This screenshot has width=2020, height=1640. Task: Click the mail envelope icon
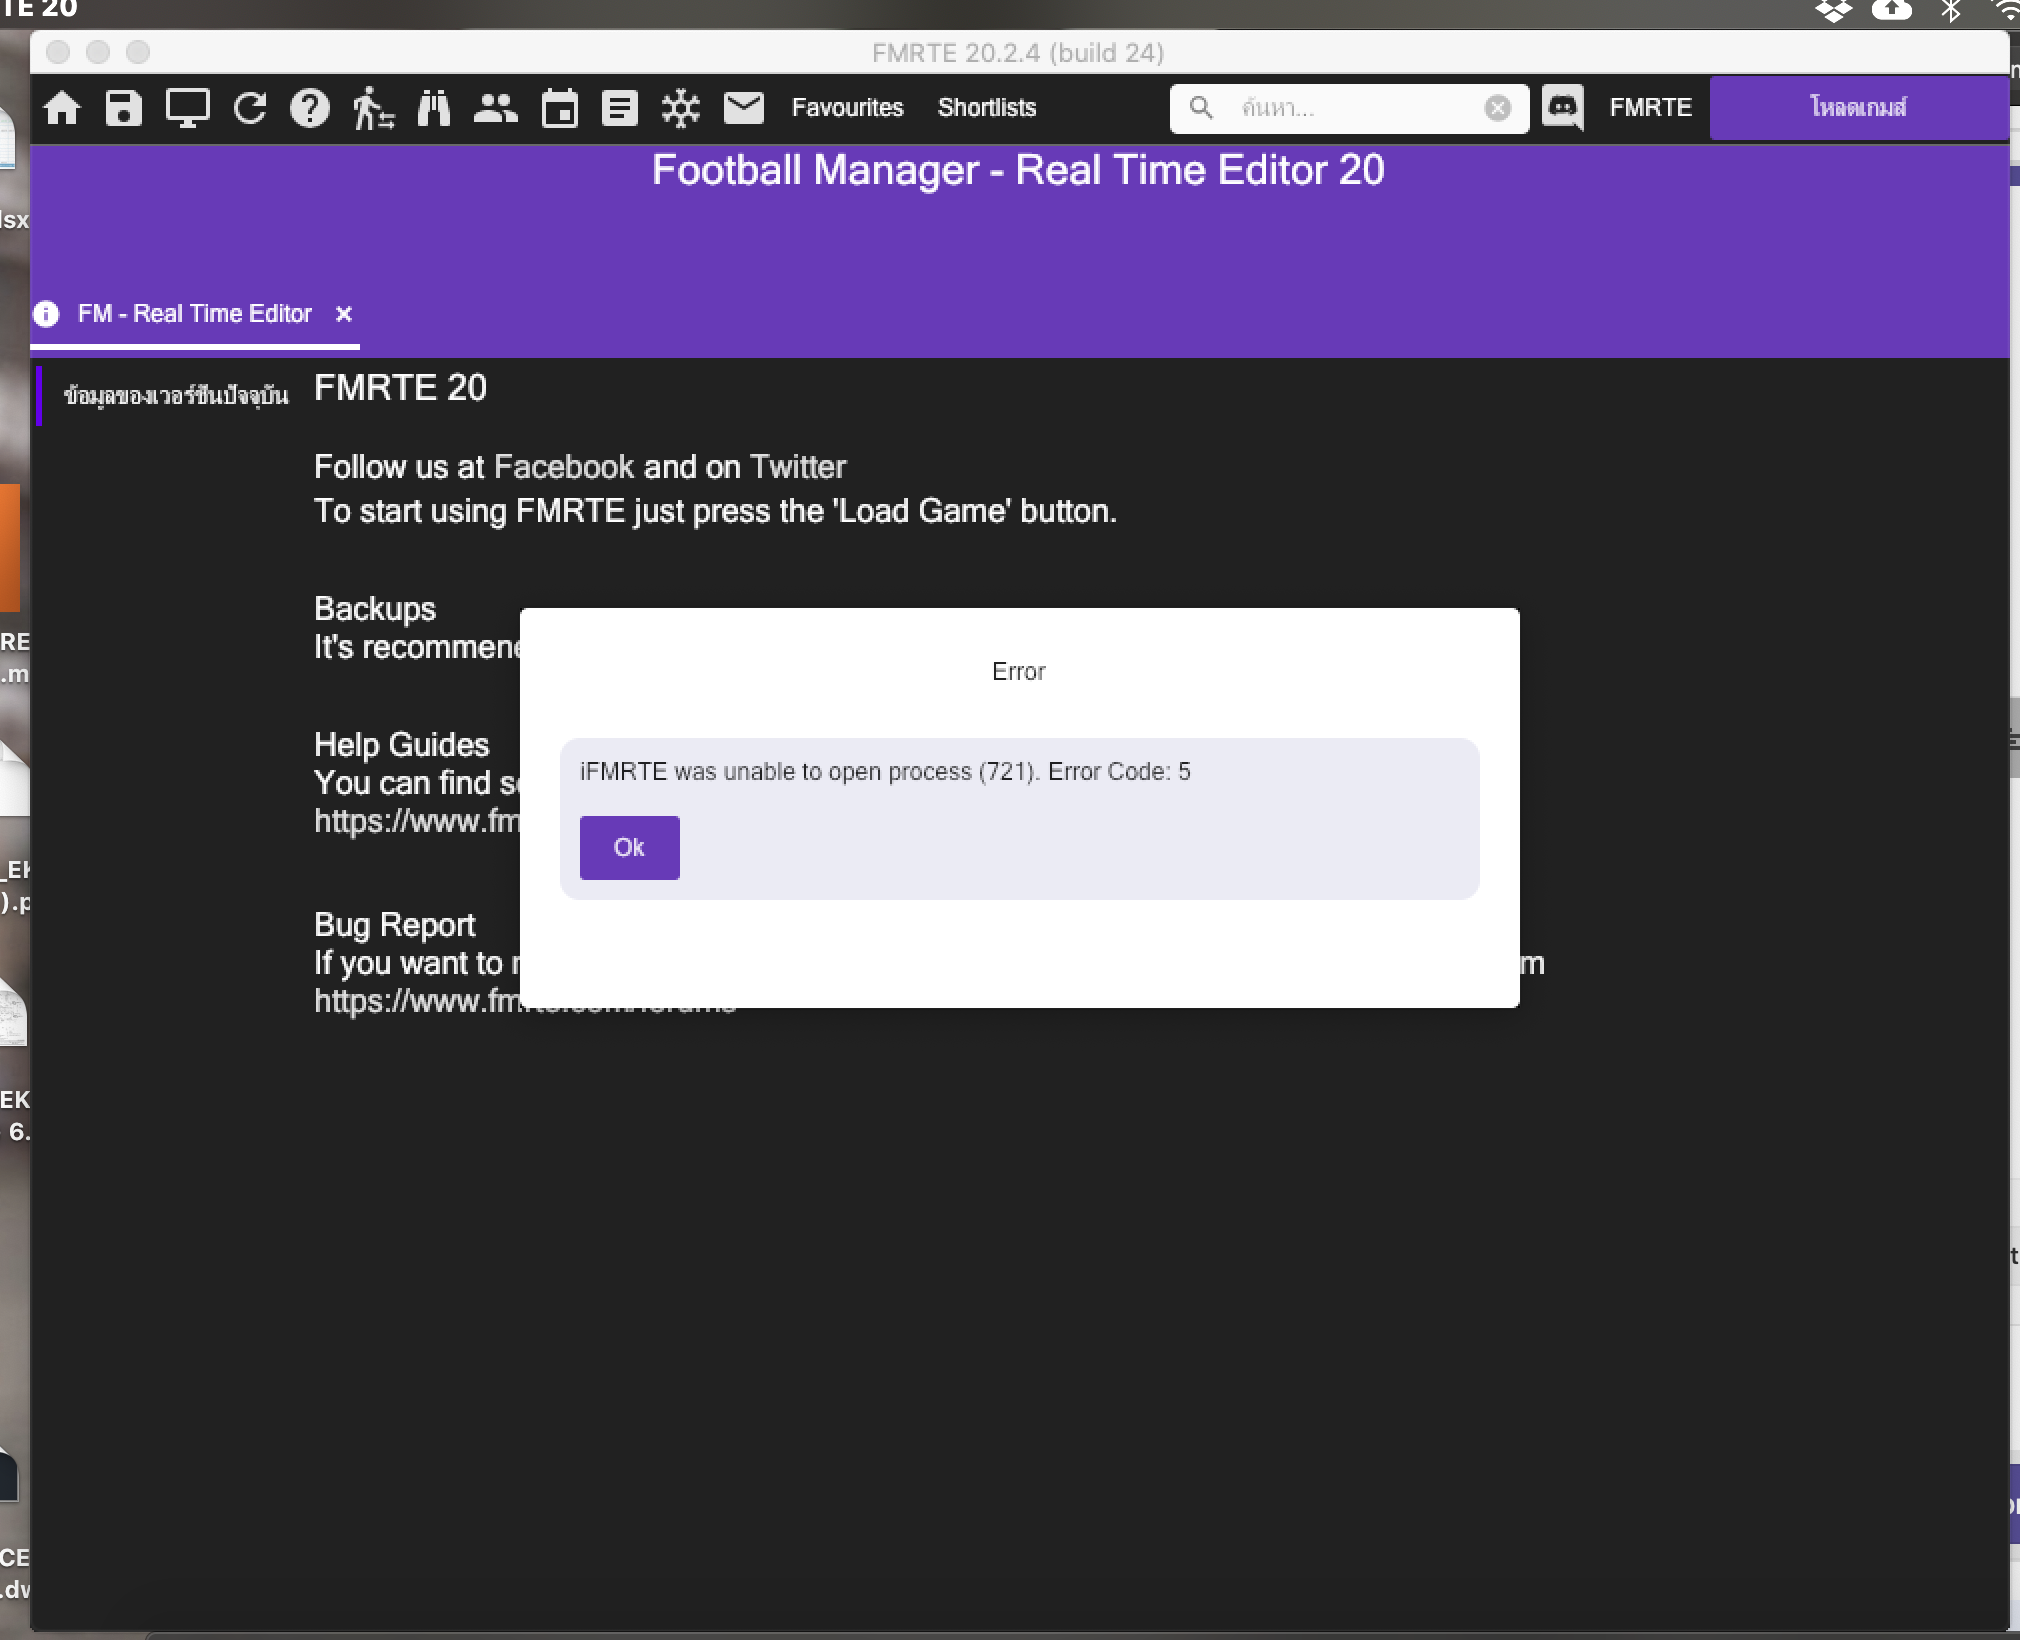tap(744, 108)
